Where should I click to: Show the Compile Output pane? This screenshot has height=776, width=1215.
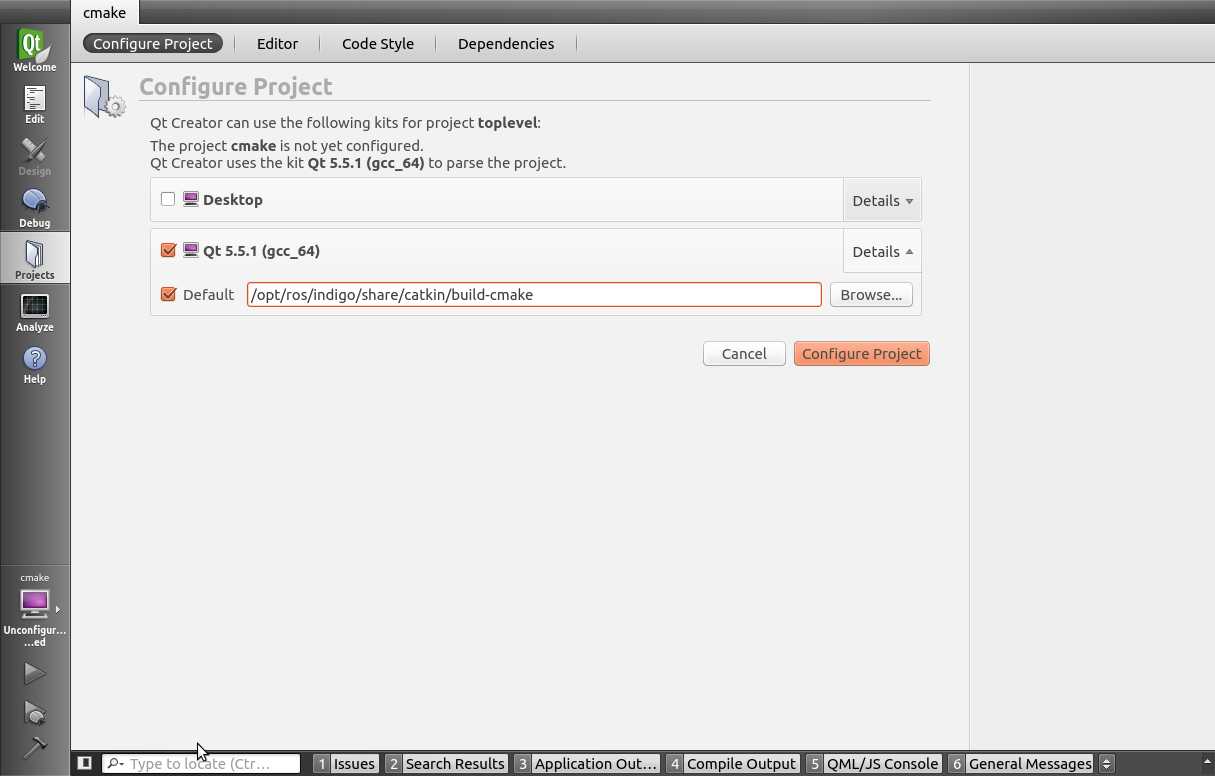pyautogui.click(x=733, y=763)
